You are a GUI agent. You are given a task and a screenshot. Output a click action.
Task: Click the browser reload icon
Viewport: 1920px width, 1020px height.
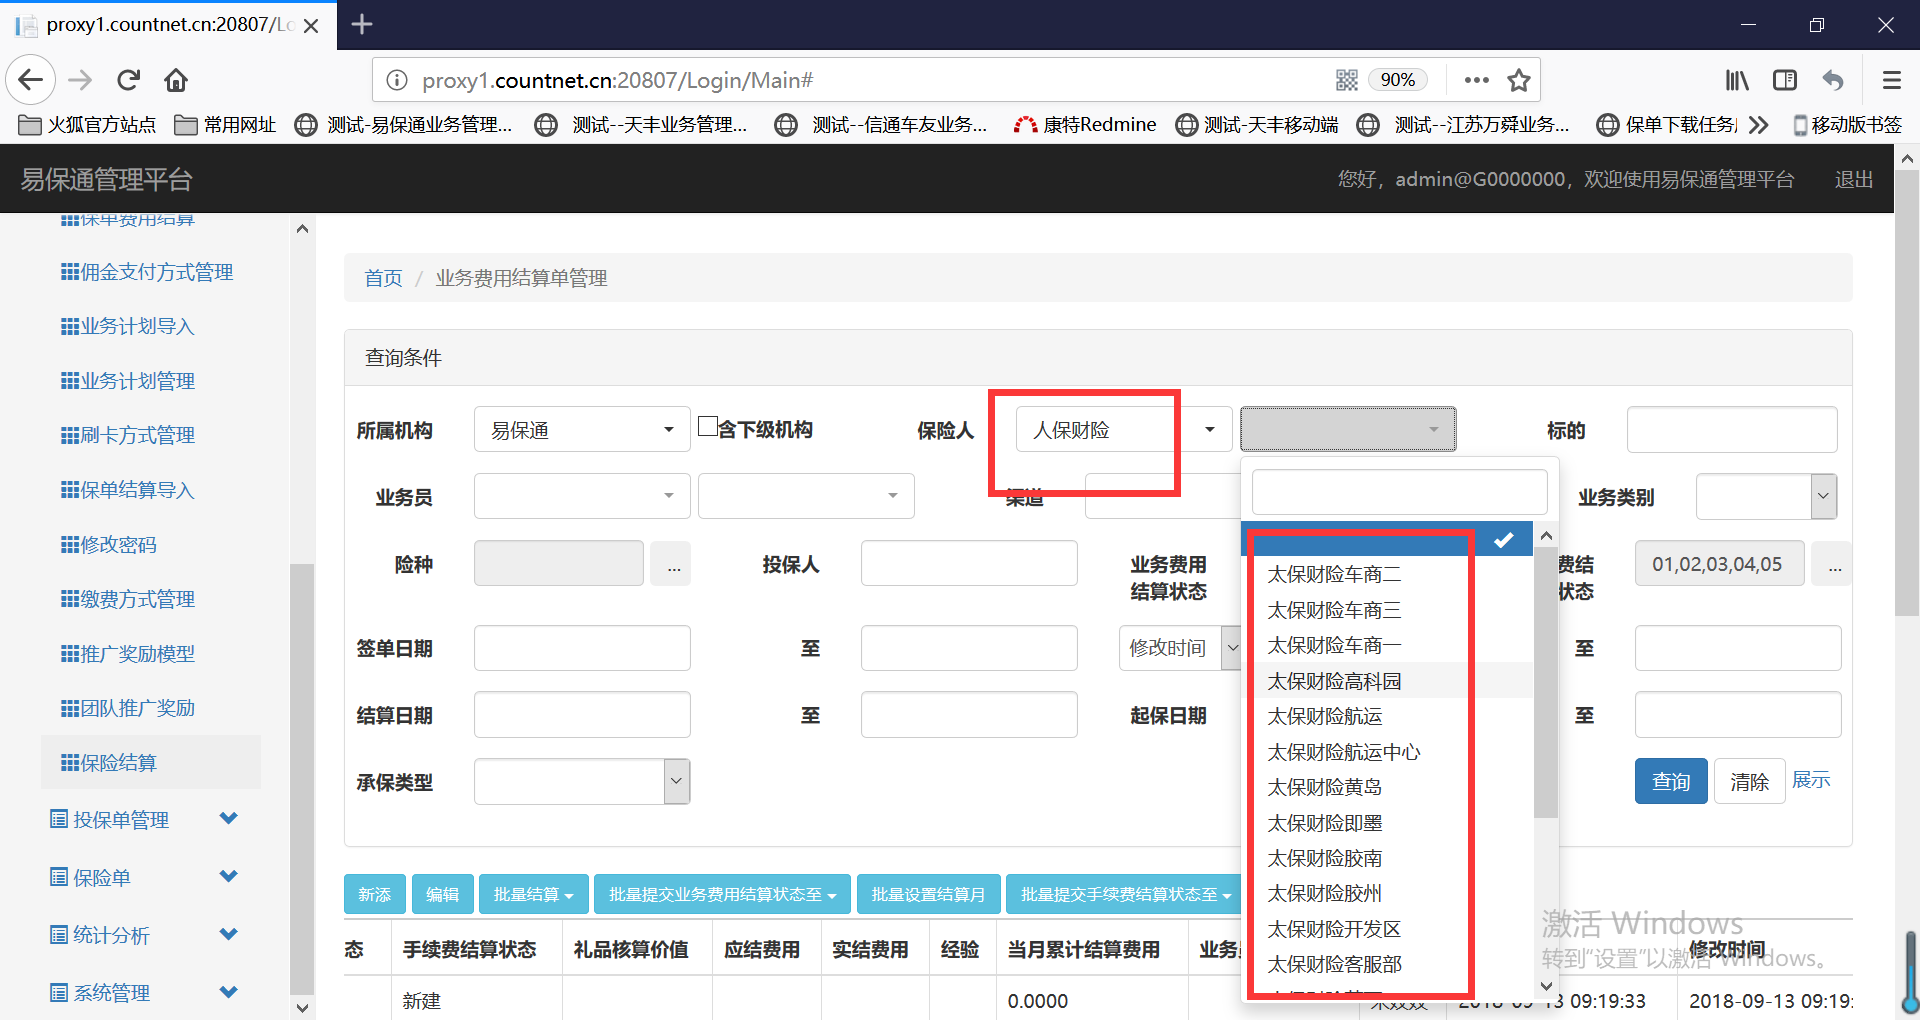tap(128, 80)
